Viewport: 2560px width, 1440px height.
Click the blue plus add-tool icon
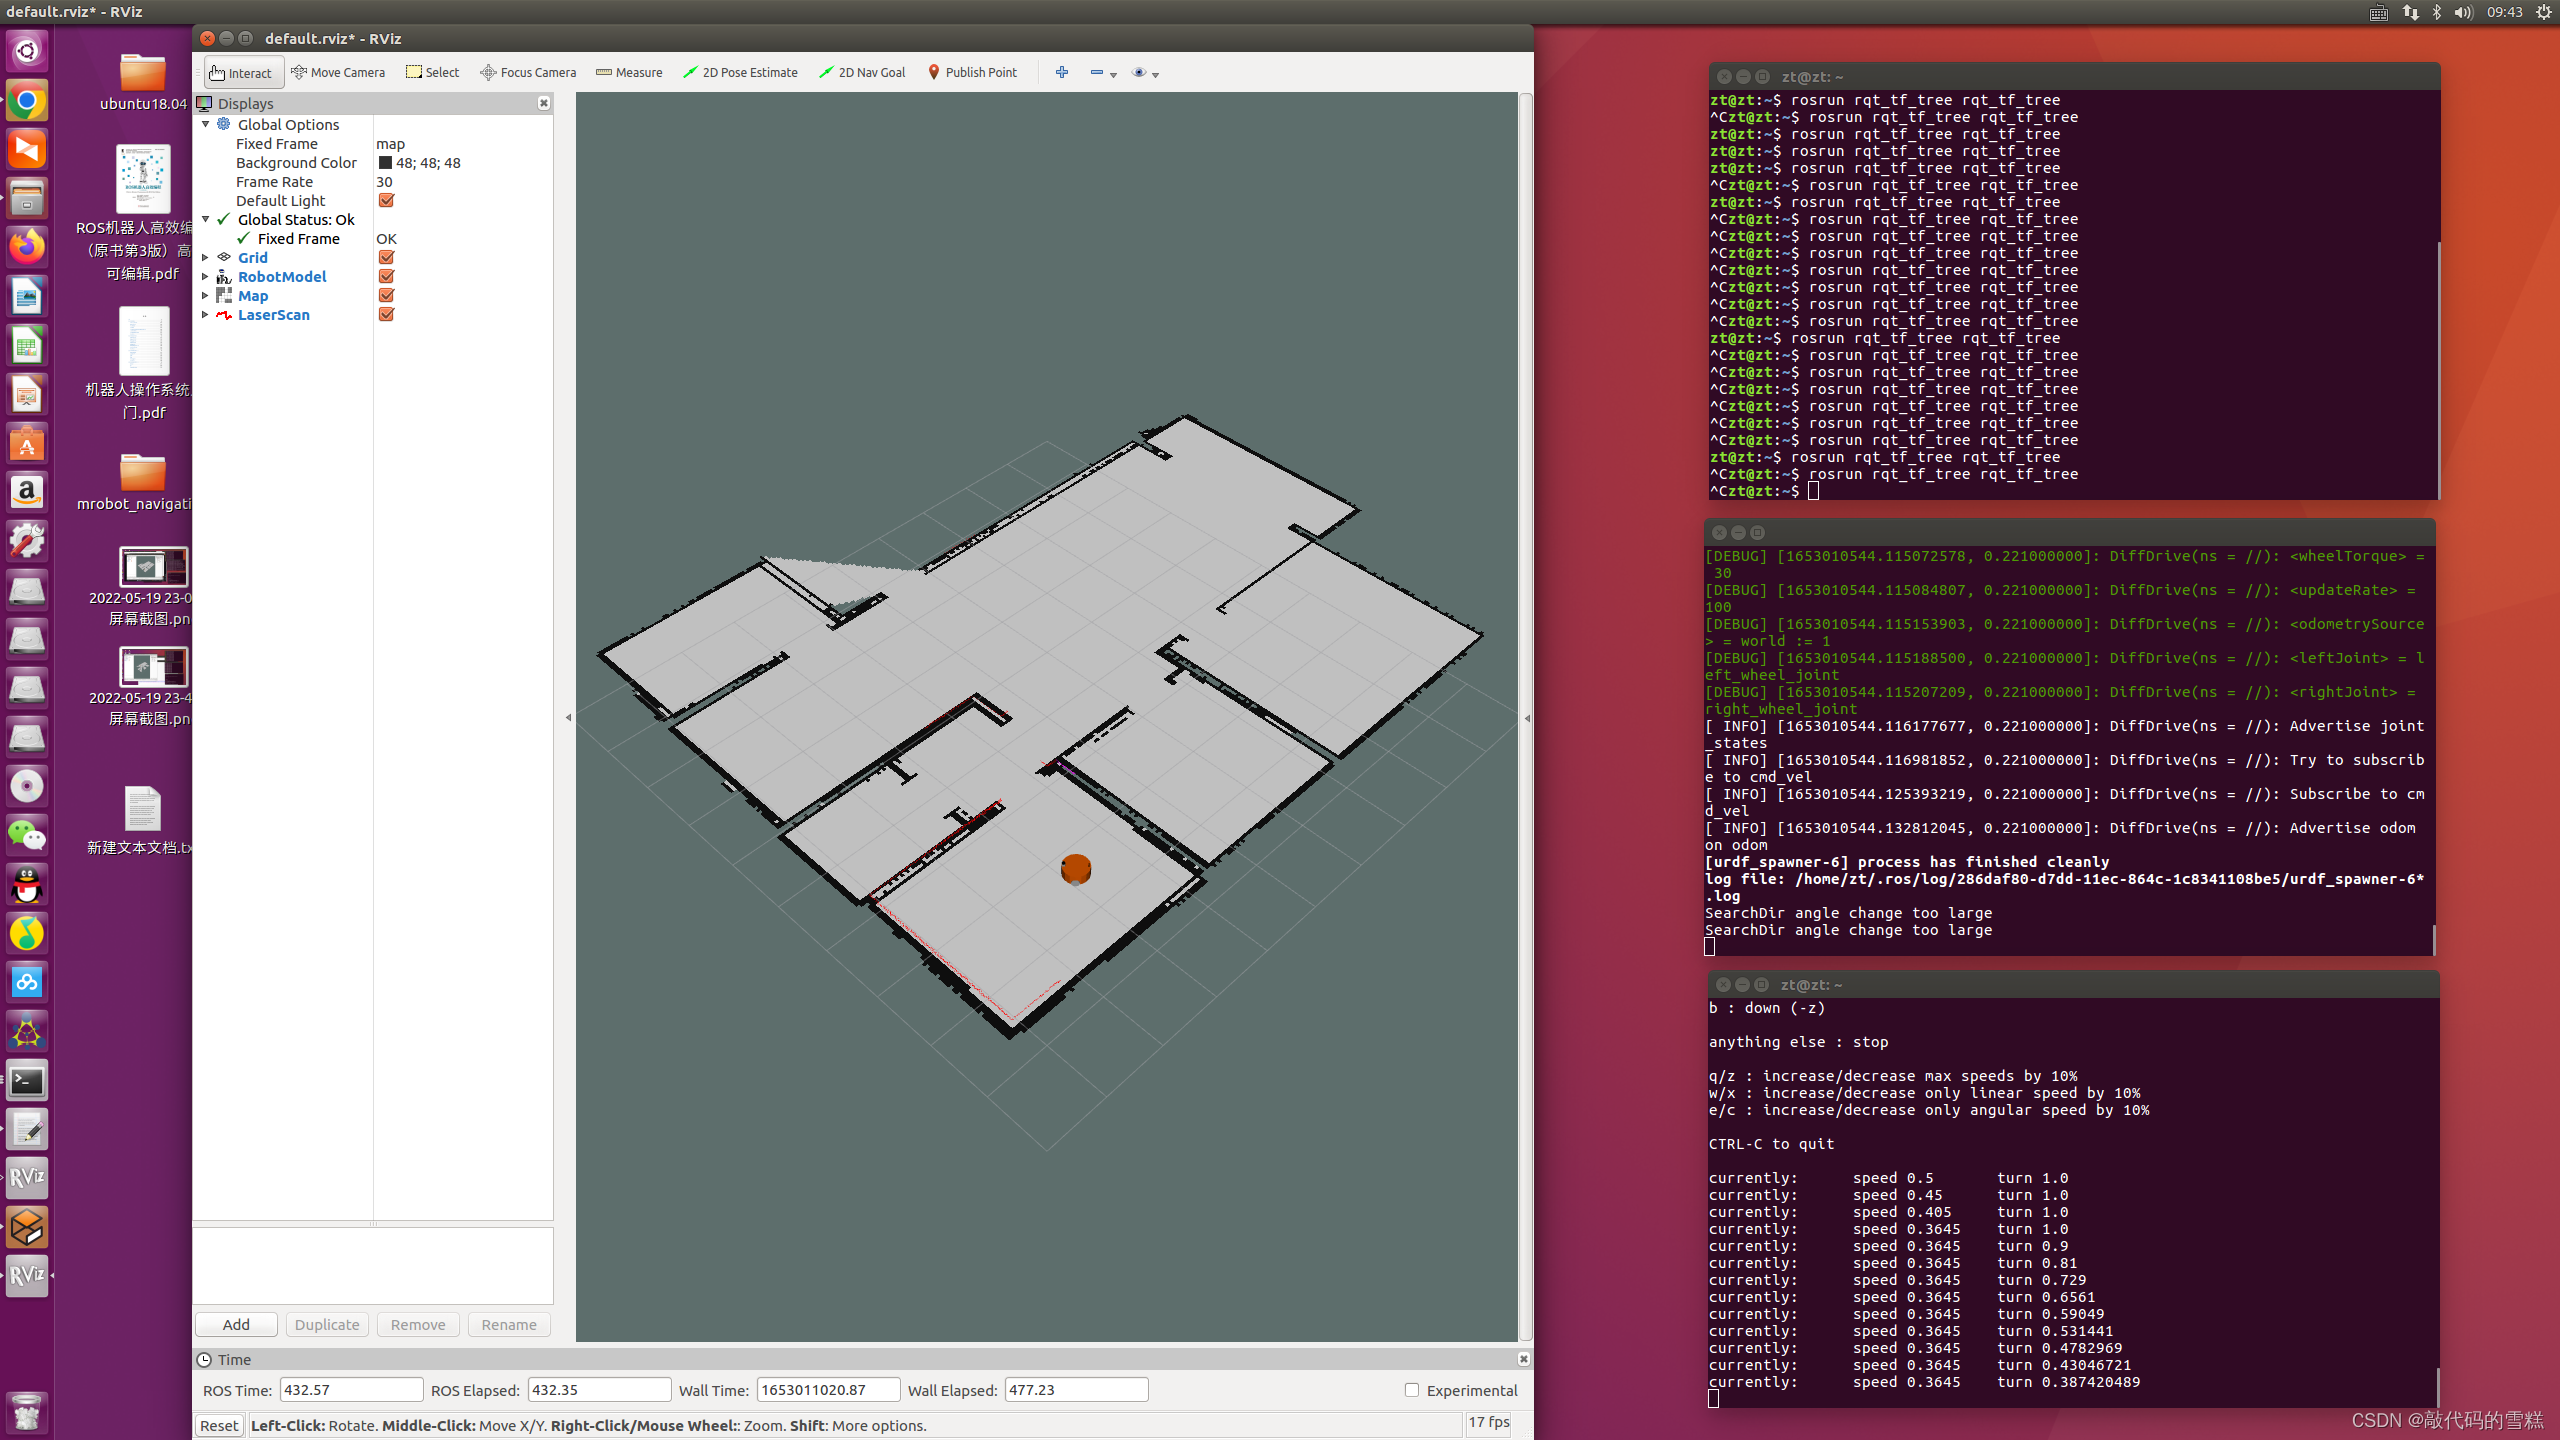tap(1062, 72)
